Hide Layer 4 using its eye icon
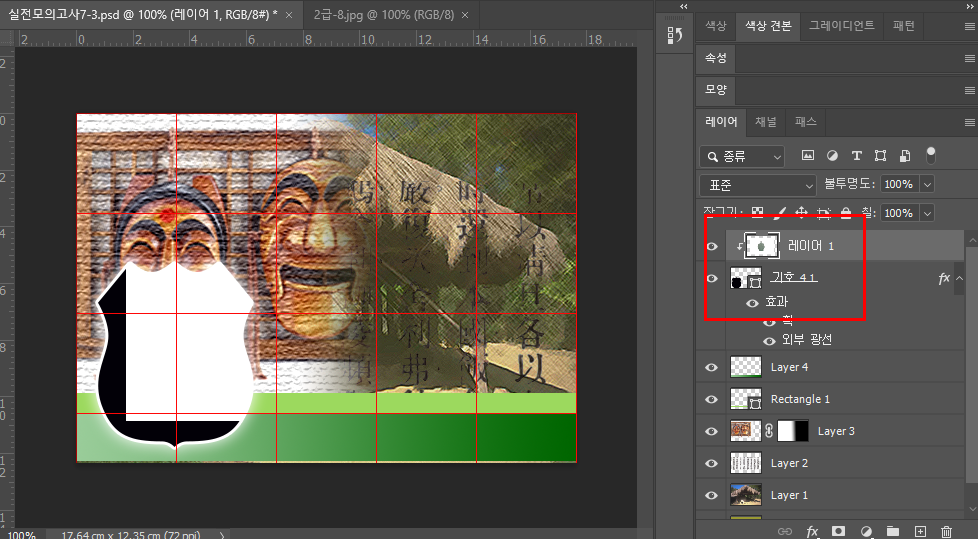Viewport: 978px width, 539px height. pos(712,367)
